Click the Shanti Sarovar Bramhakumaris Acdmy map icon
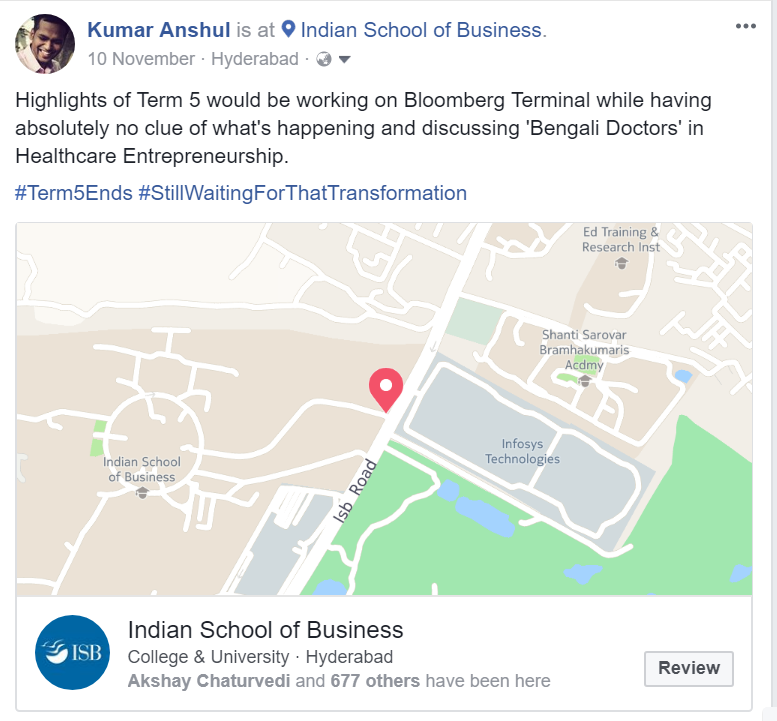777x721 pixels. pos(585,381)
